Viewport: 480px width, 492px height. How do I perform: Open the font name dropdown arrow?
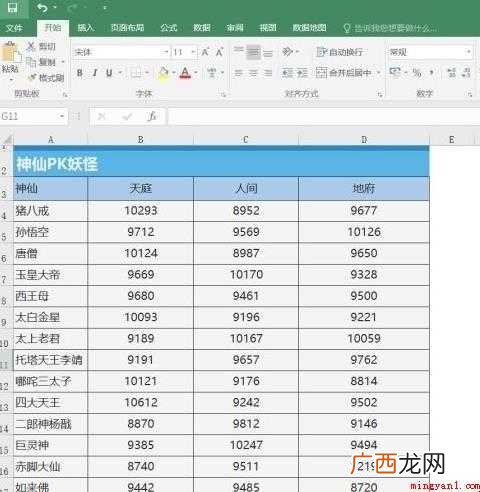point(166,52)
